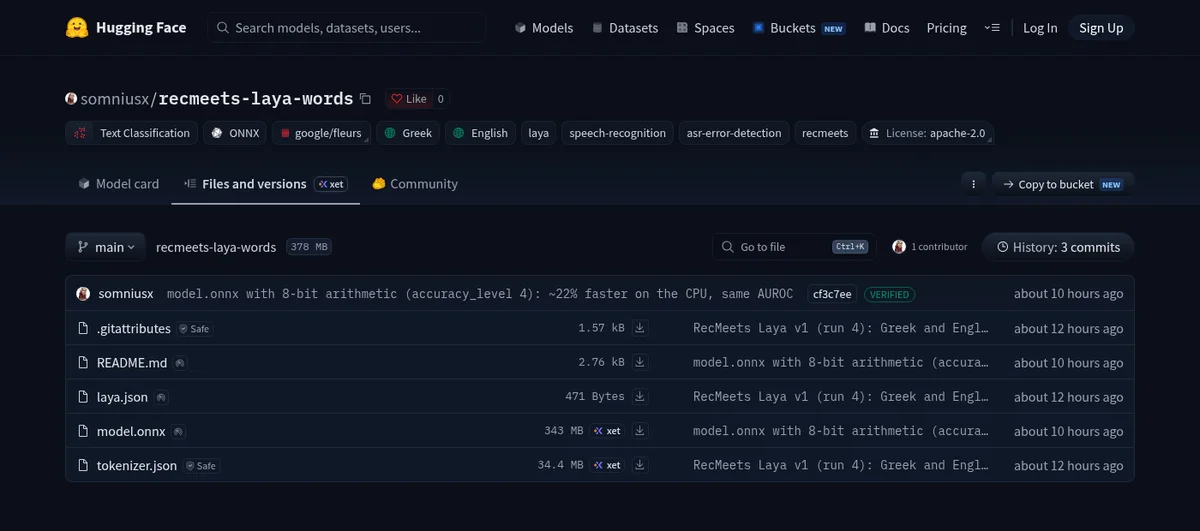Click the xet badge on the model.onnx row
Viewport: 1200px width, 531px height.
(x=607, y=431)
